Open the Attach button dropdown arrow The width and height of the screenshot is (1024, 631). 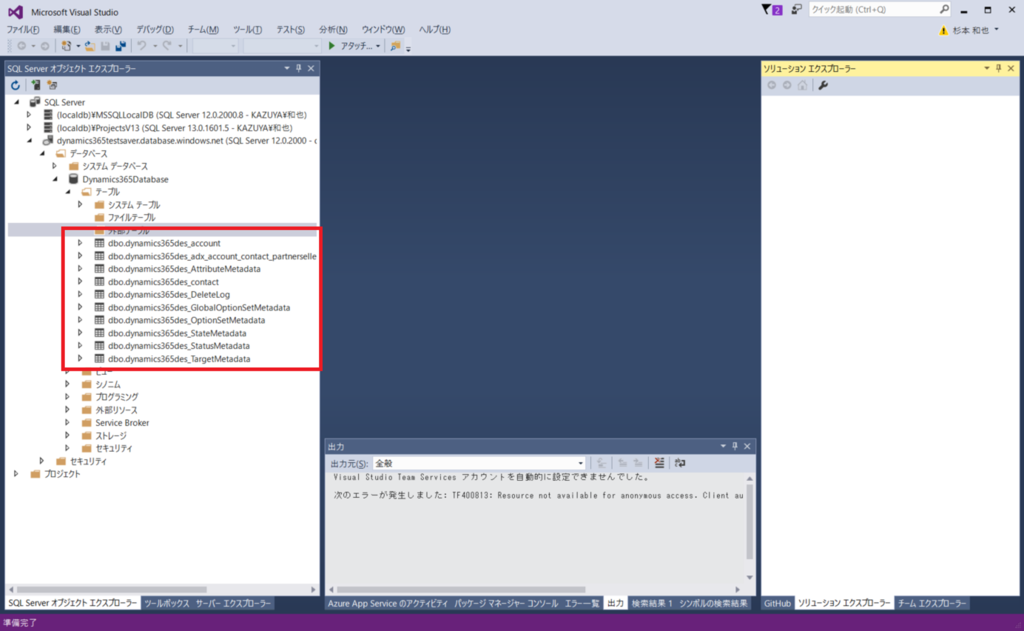(378, 46)
